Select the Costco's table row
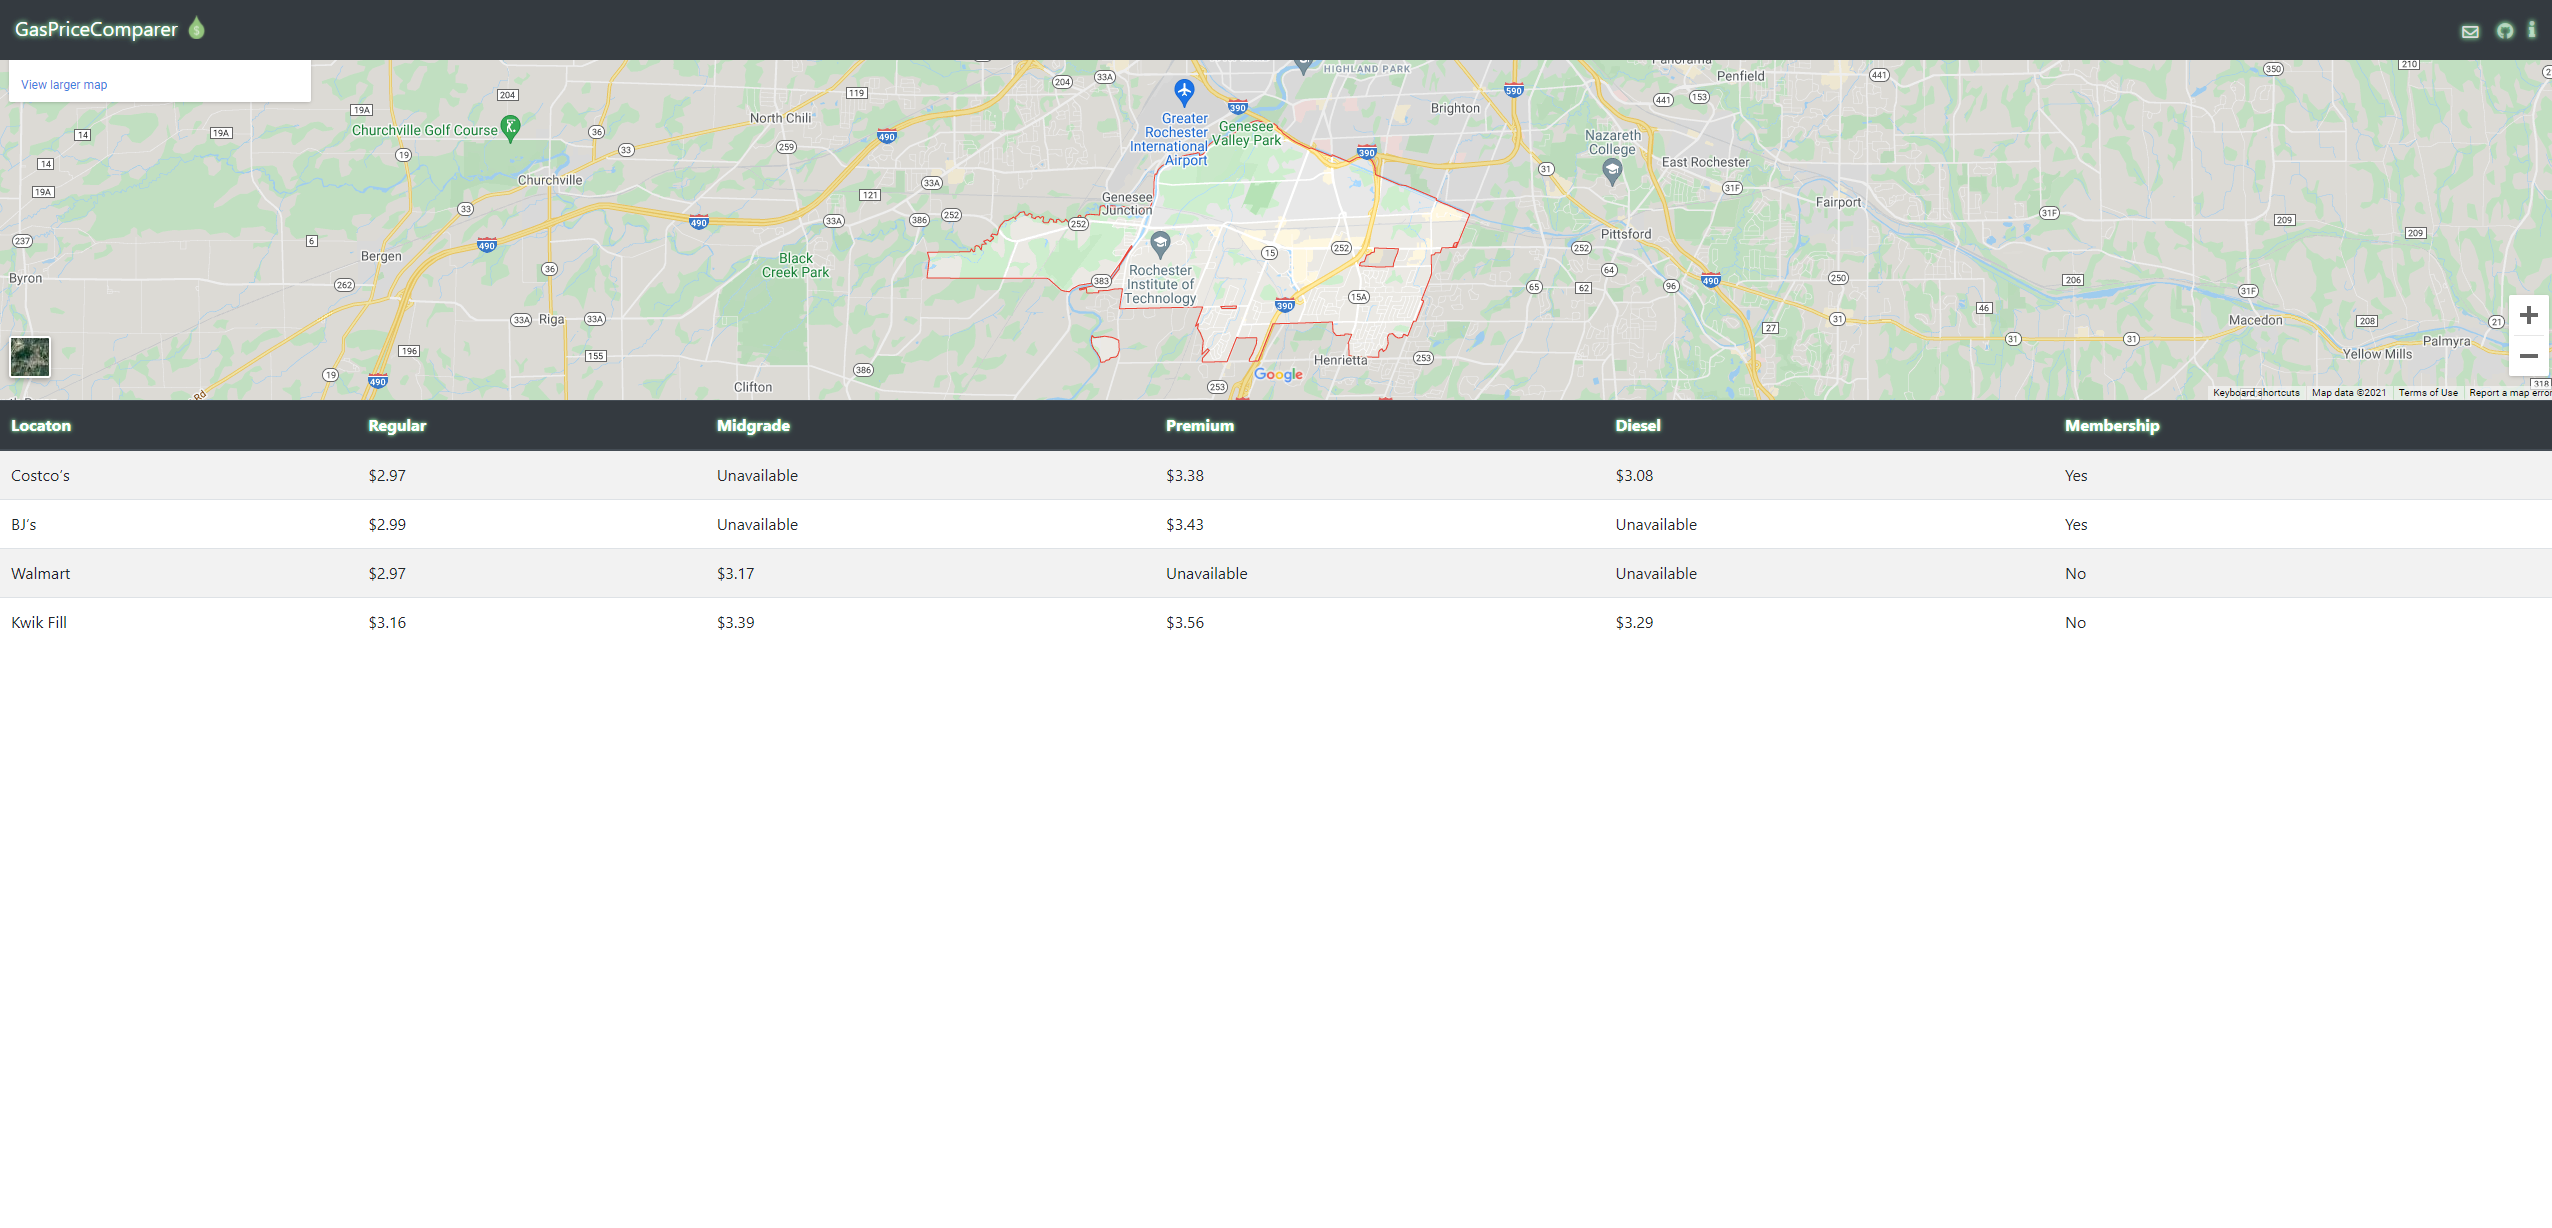The width and height of the screenshot is (2552, 1228). click(x=40, y=476)
